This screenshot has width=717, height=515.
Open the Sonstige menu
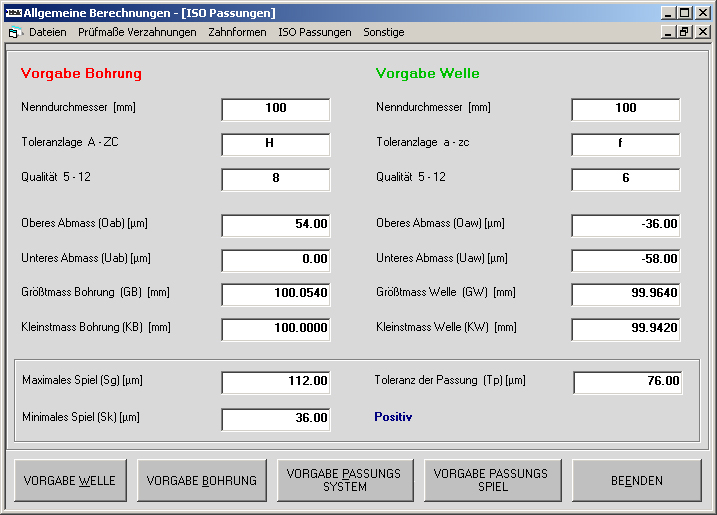tap(384, 32)
